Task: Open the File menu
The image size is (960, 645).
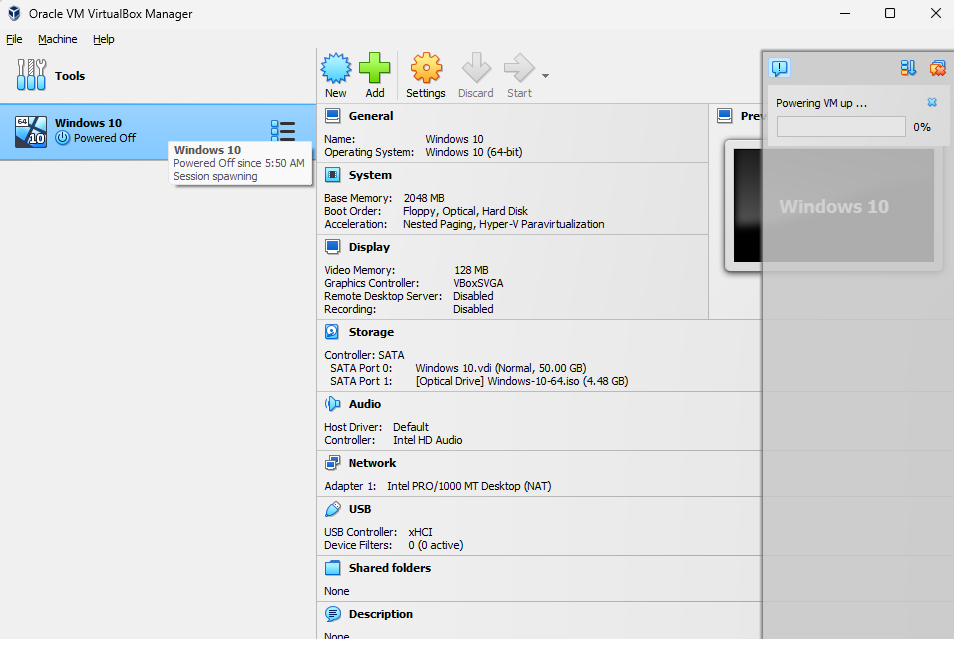Action: (14, 39)
